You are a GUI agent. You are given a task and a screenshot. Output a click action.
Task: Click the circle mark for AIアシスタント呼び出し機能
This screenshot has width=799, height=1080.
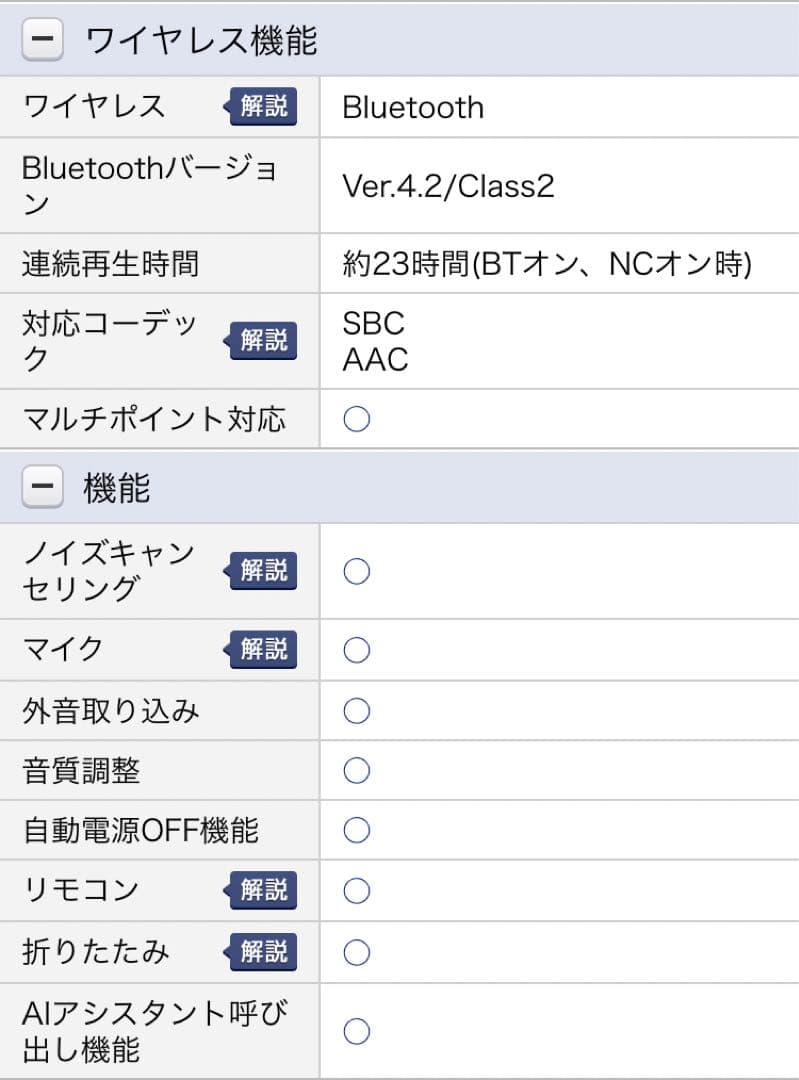click(356, 1031)
